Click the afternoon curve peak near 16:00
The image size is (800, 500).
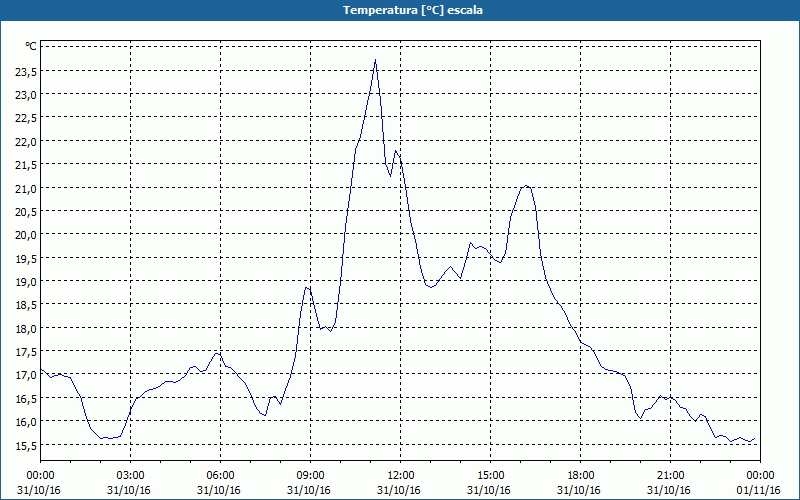[526, 186]
